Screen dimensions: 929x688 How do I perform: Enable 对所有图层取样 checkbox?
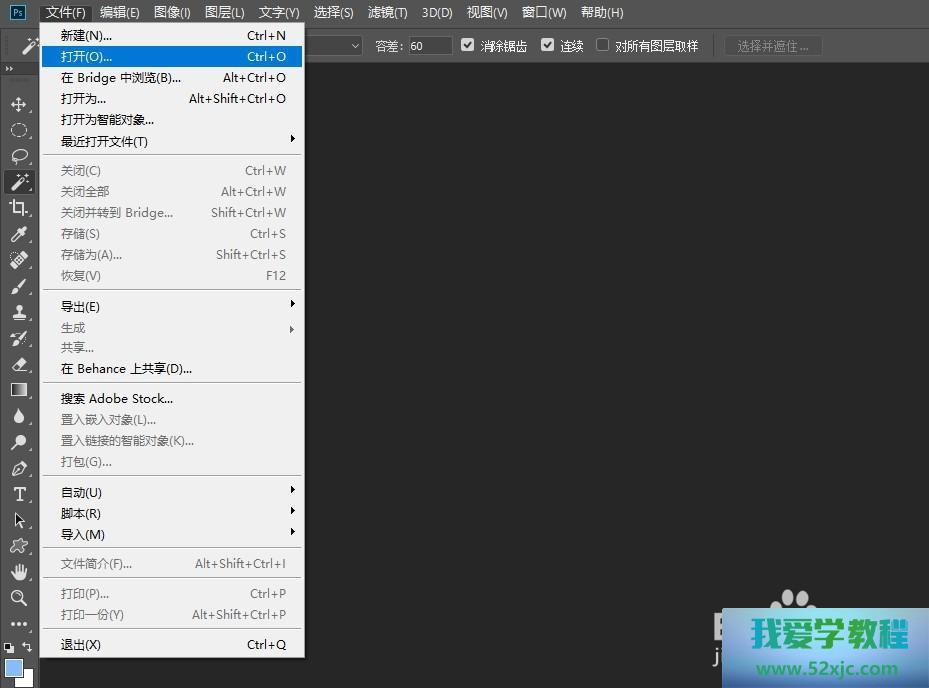click(x=603, y=45)
